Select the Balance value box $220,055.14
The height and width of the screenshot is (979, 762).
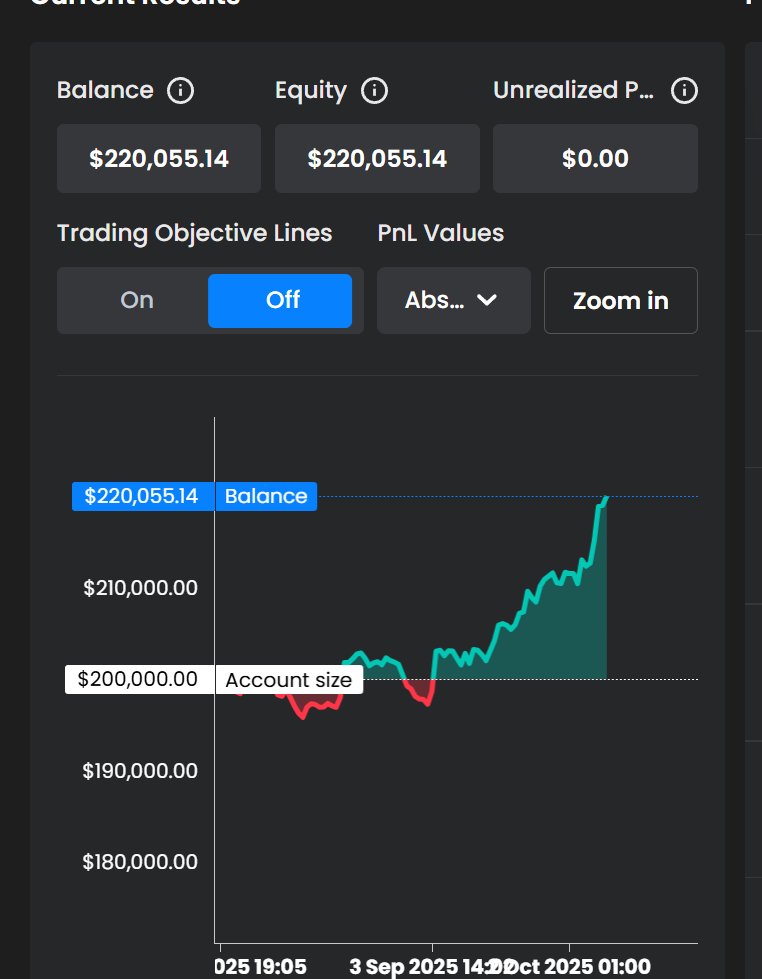[x=159, y=159]
